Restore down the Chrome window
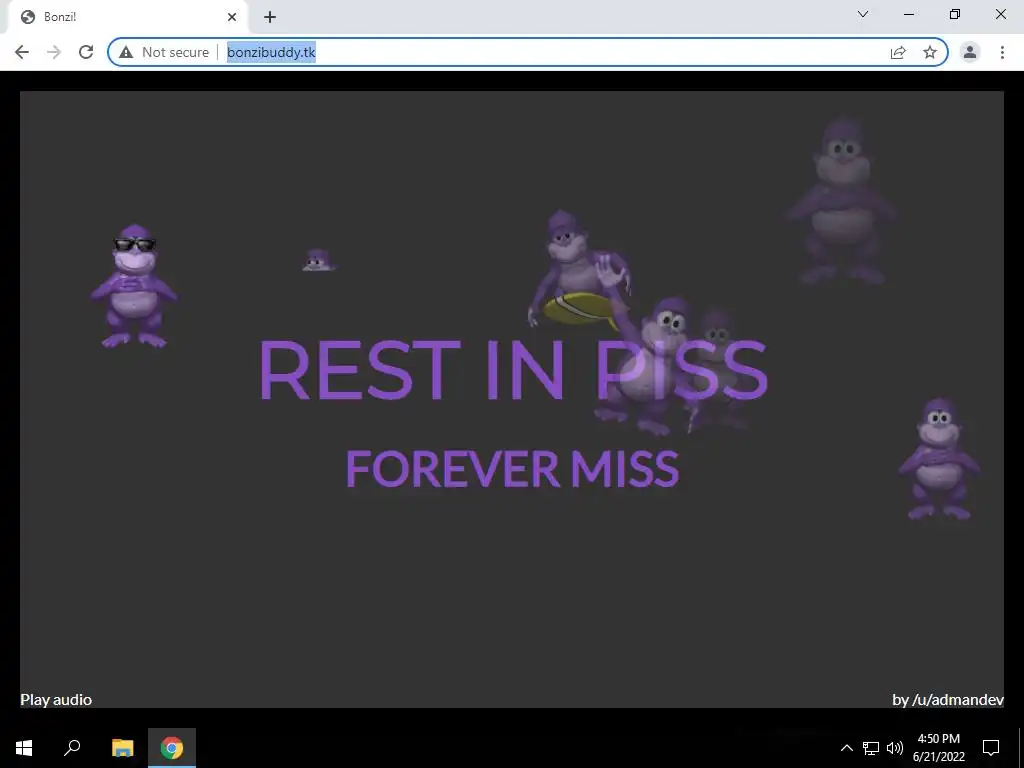The width and height of the screenshot is (1024, 768). (x=955, y=14)
